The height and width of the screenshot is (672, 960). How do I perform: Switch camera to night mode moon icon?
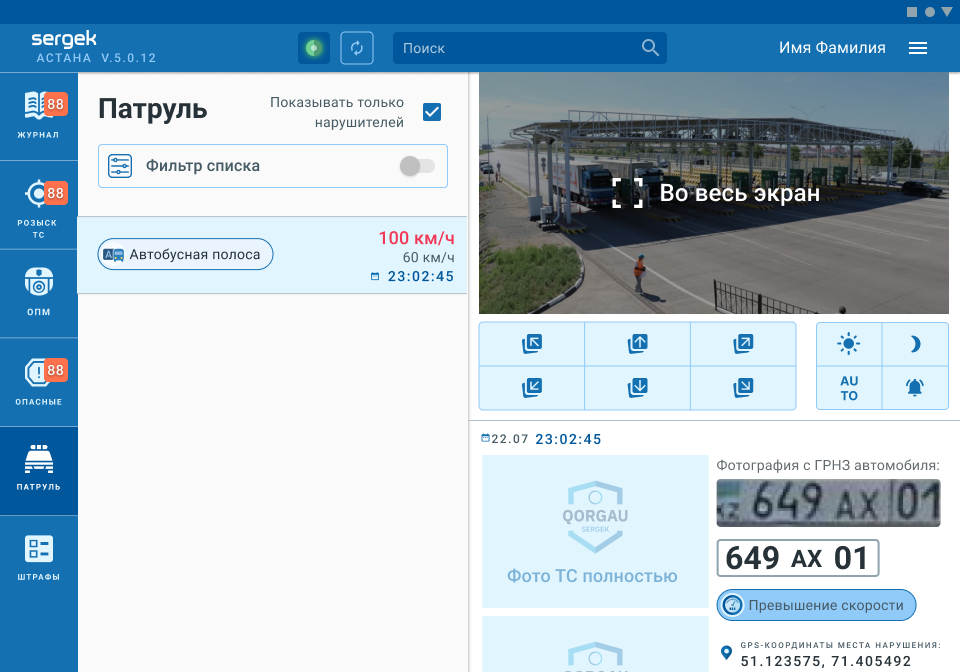pyautogui.click(x=914, y=344)
